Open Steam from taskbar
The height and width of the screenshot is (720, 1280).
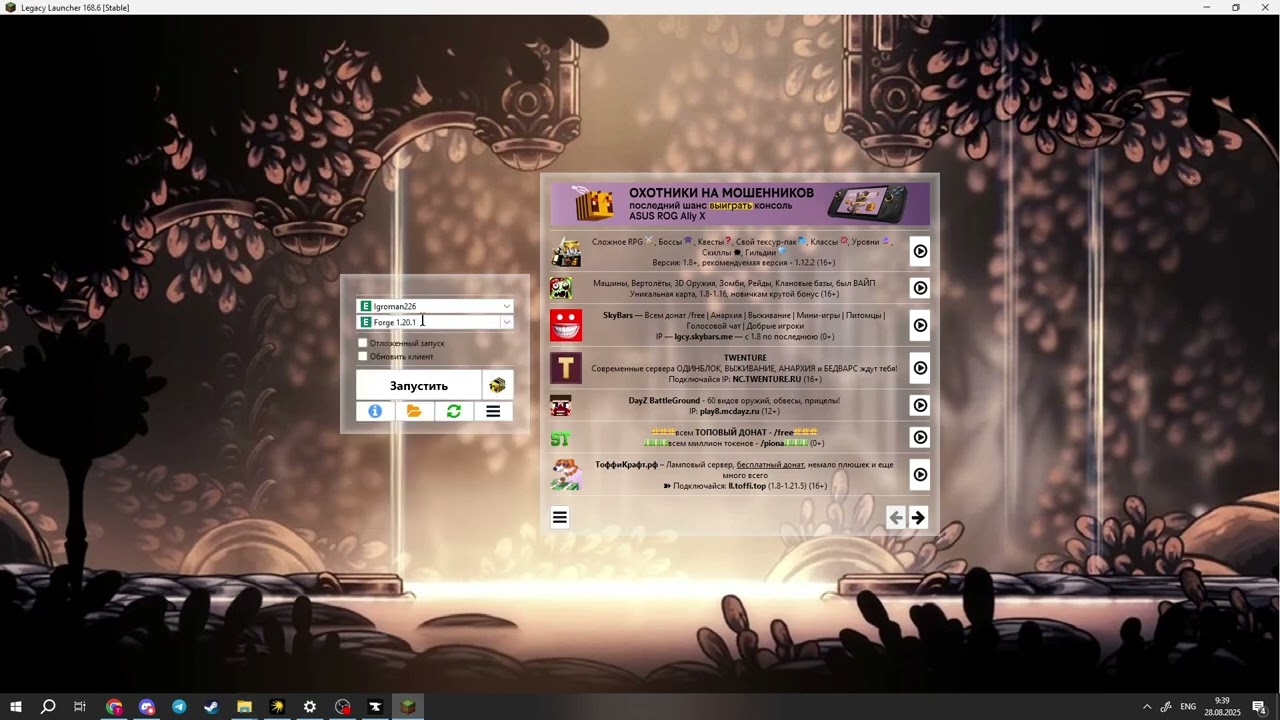click(x=211, y=707)
